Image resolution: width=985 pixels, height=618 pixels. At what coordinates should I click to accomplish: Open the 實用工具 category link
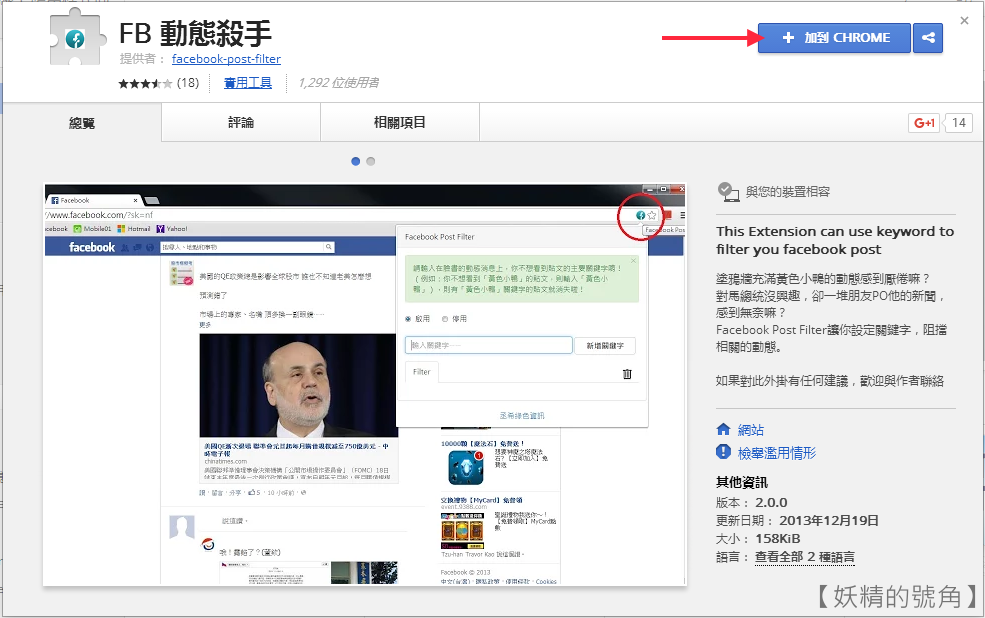coord(248,82)
